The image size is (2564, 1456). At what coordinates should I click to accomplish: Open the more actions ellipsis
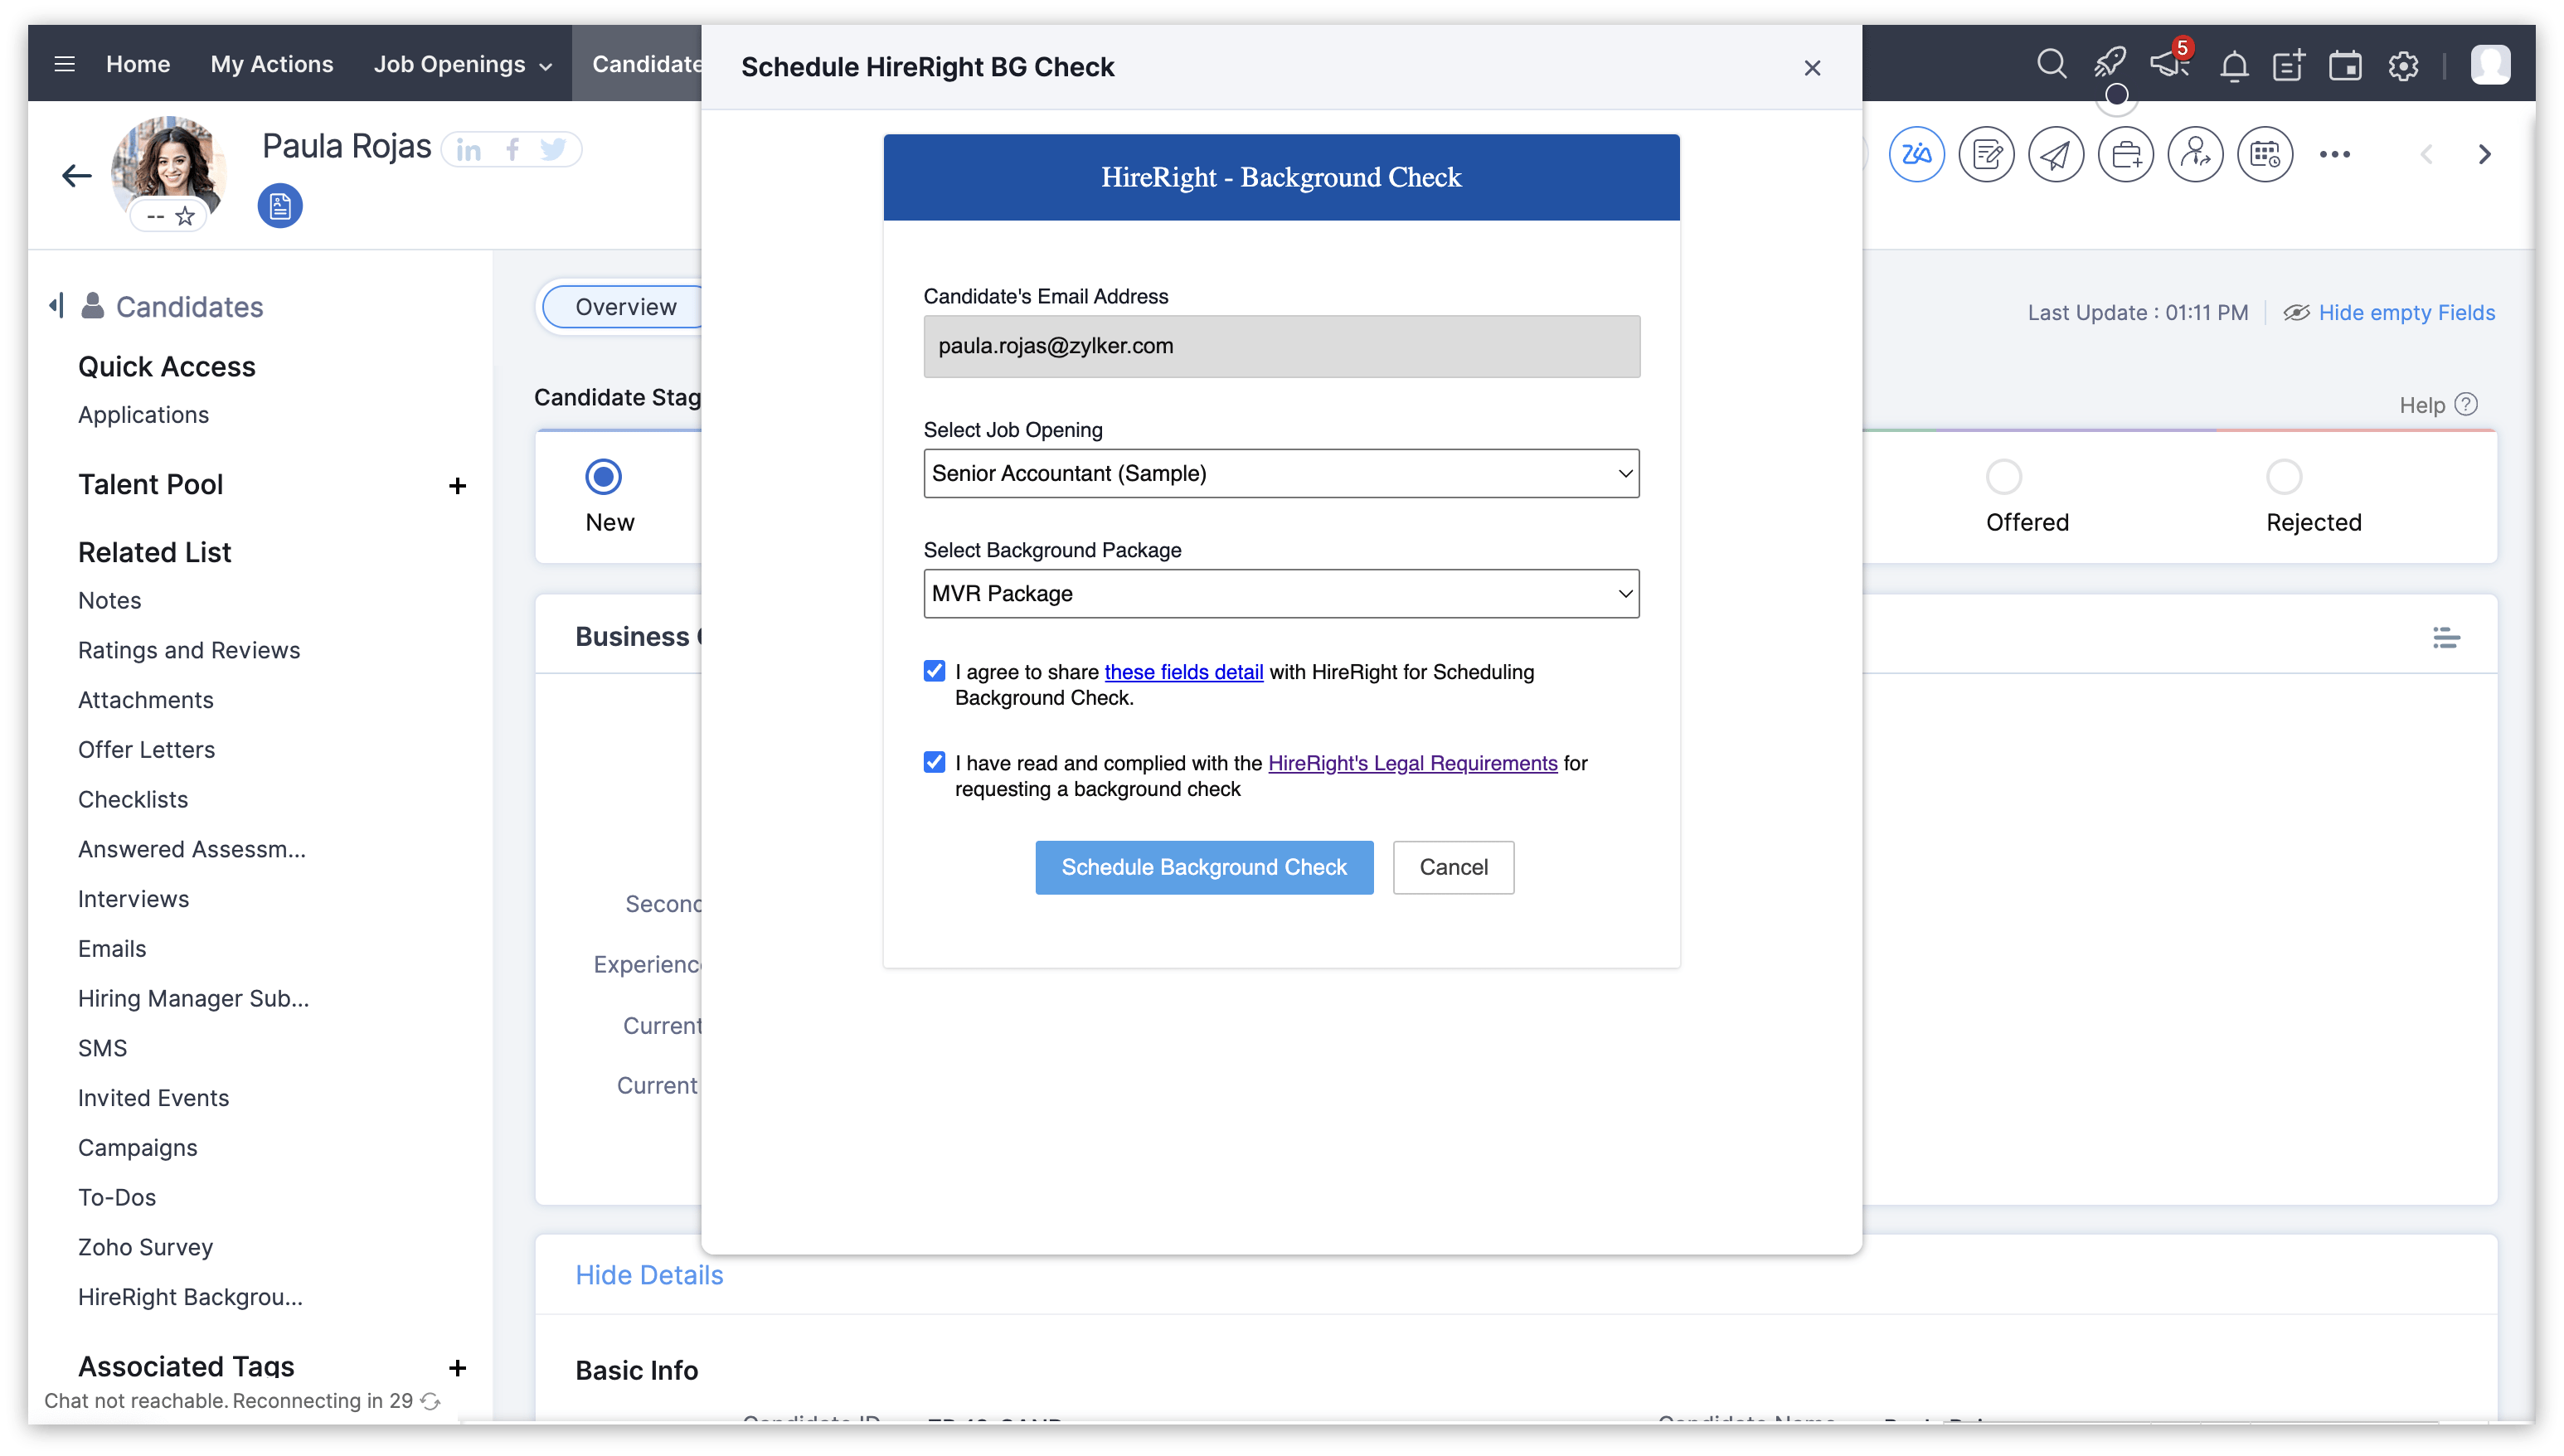coord(2335,154)
